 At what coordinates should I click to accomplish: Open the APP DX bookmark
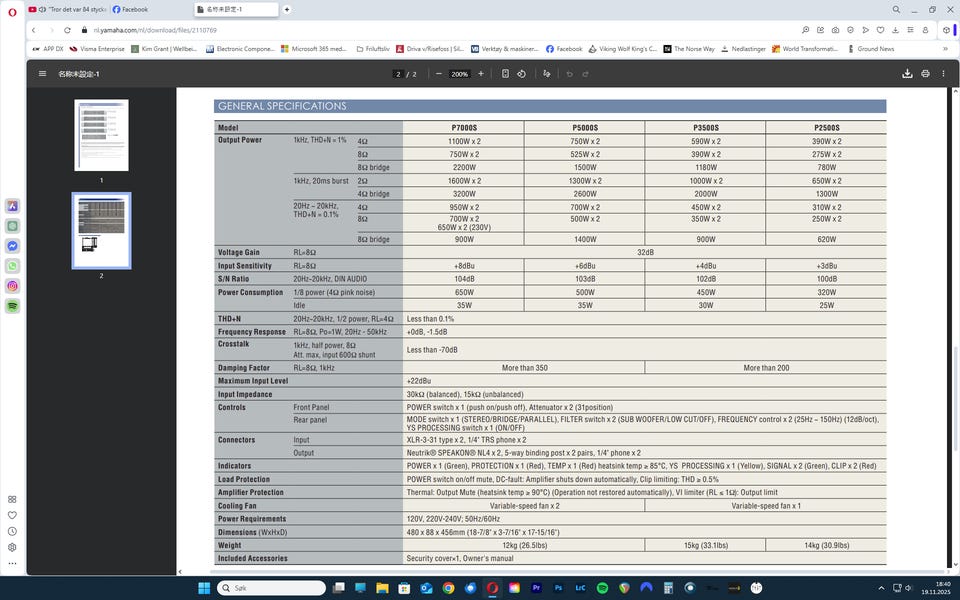click(x=48, y=49)
